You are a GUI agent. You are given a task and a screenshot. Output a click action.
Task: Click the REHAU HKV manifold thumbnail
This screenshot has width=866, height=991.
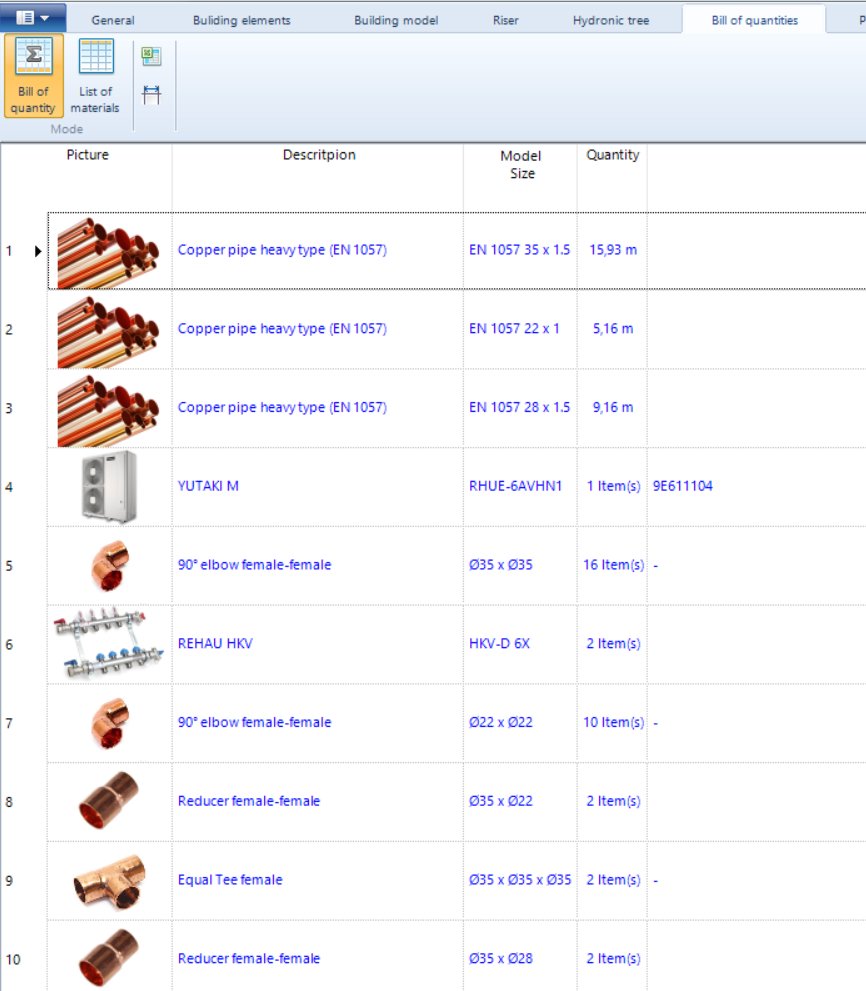108,643
